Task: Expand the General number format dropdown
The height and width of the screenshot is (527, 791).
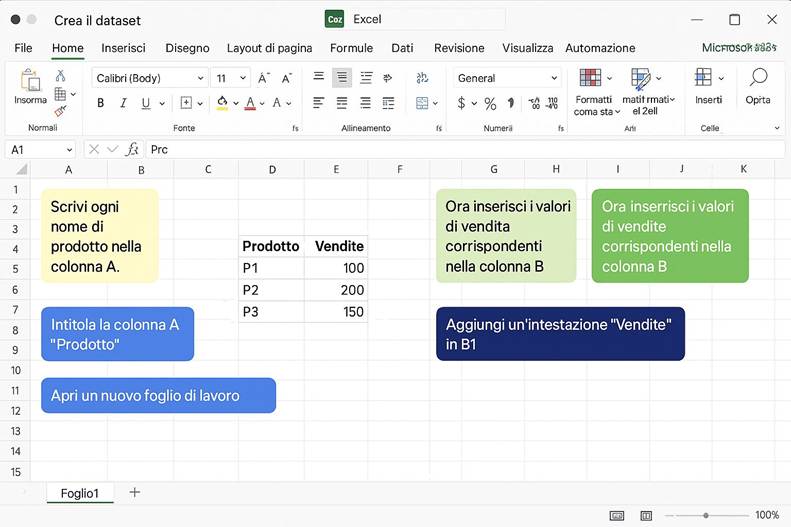Action: pos(554,78)
